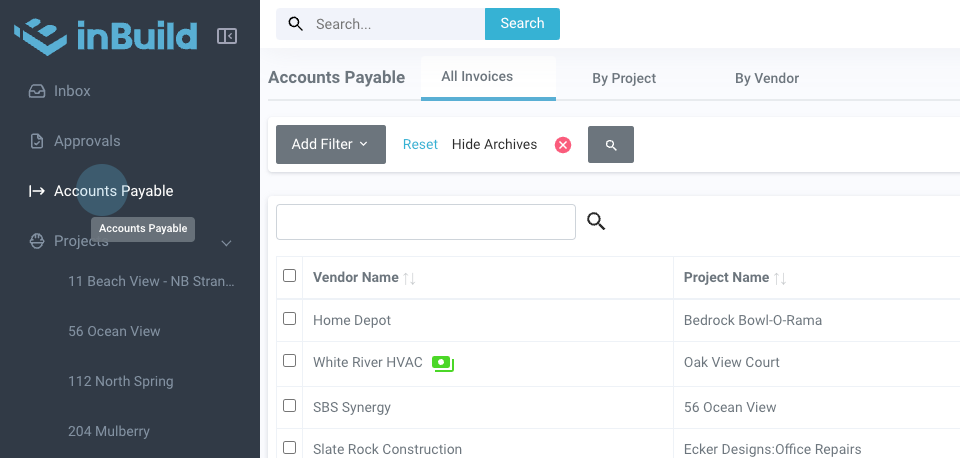Sort by Project Name column arrows
The width and height of the screenshot is (960, 458).
pyautogui.click(x=780, y=278)
